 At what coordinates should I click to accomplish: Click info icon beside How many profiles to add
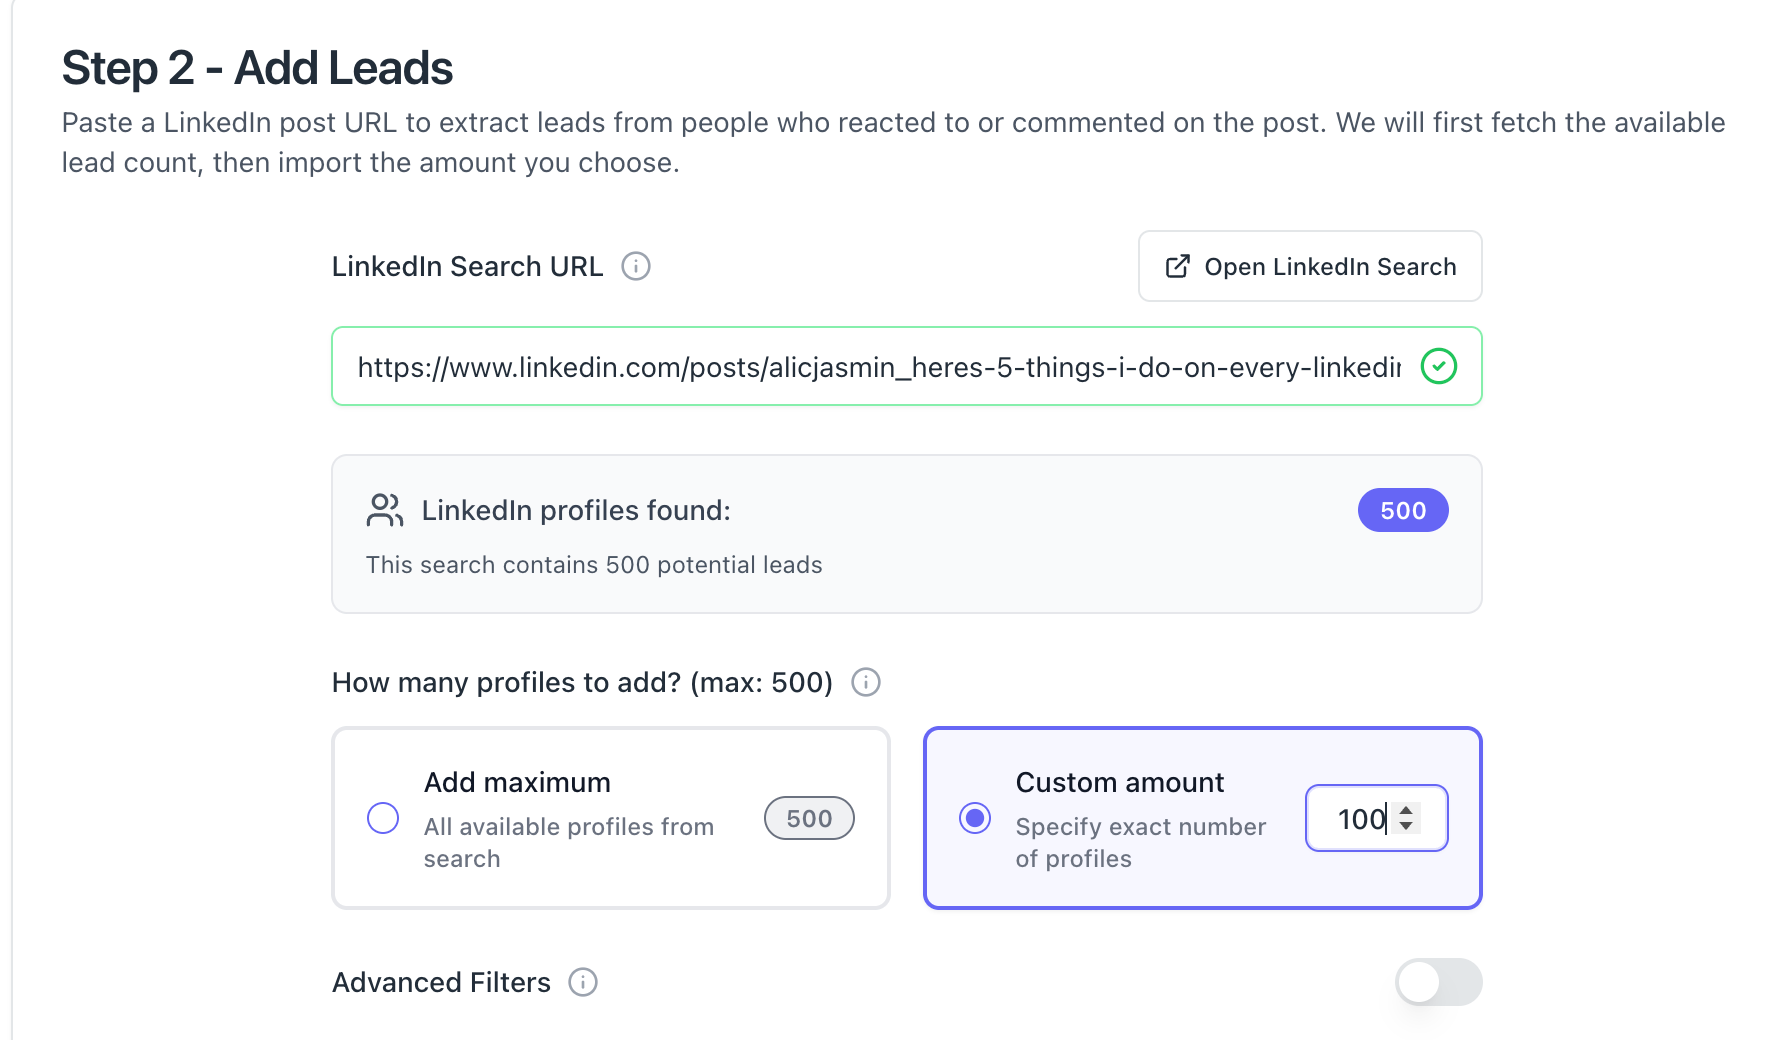[865, 682]
